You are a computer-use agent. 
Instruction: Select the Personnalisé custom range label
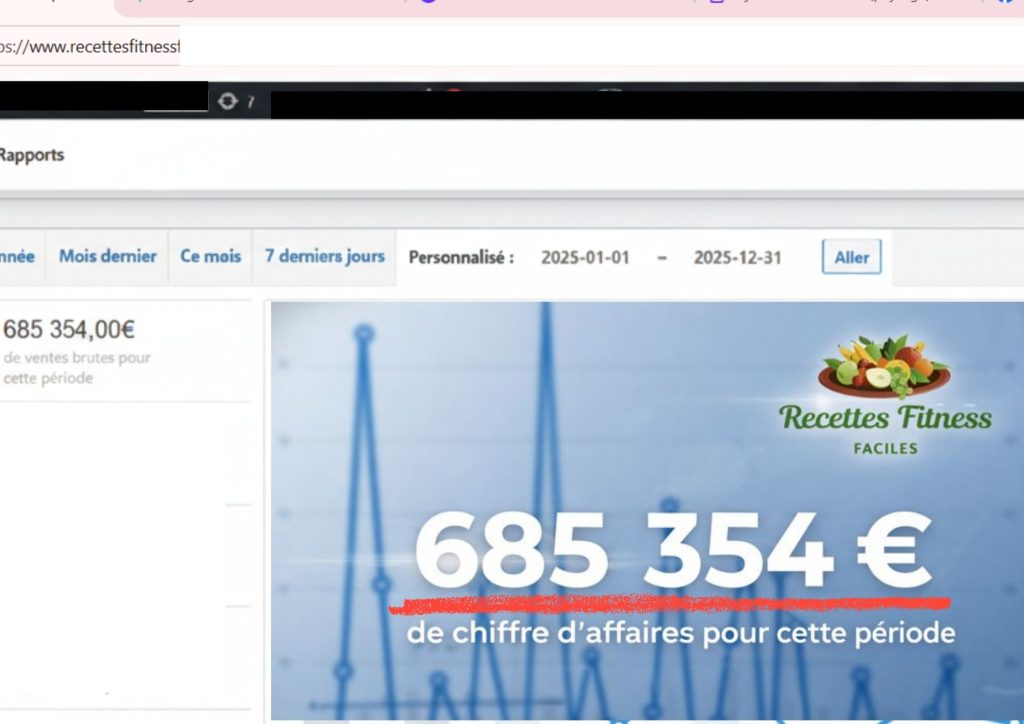[461, 257]
